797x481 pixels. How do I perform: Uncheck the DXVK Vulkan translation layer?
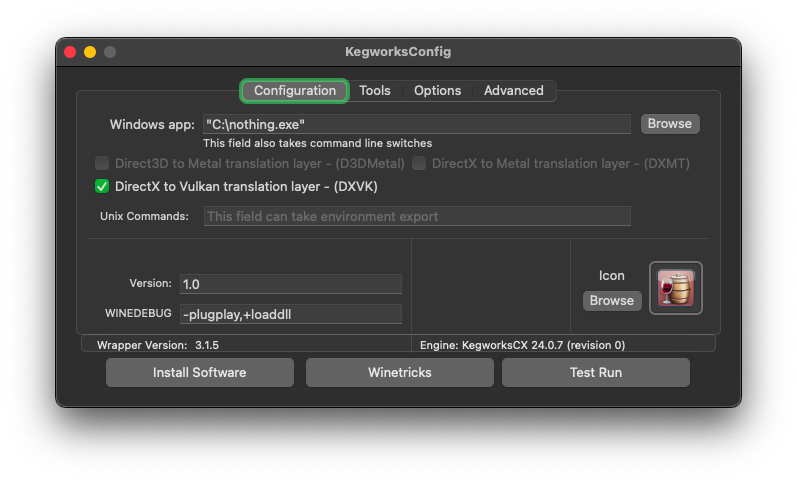pyautogui.click(x=102, y=186)
